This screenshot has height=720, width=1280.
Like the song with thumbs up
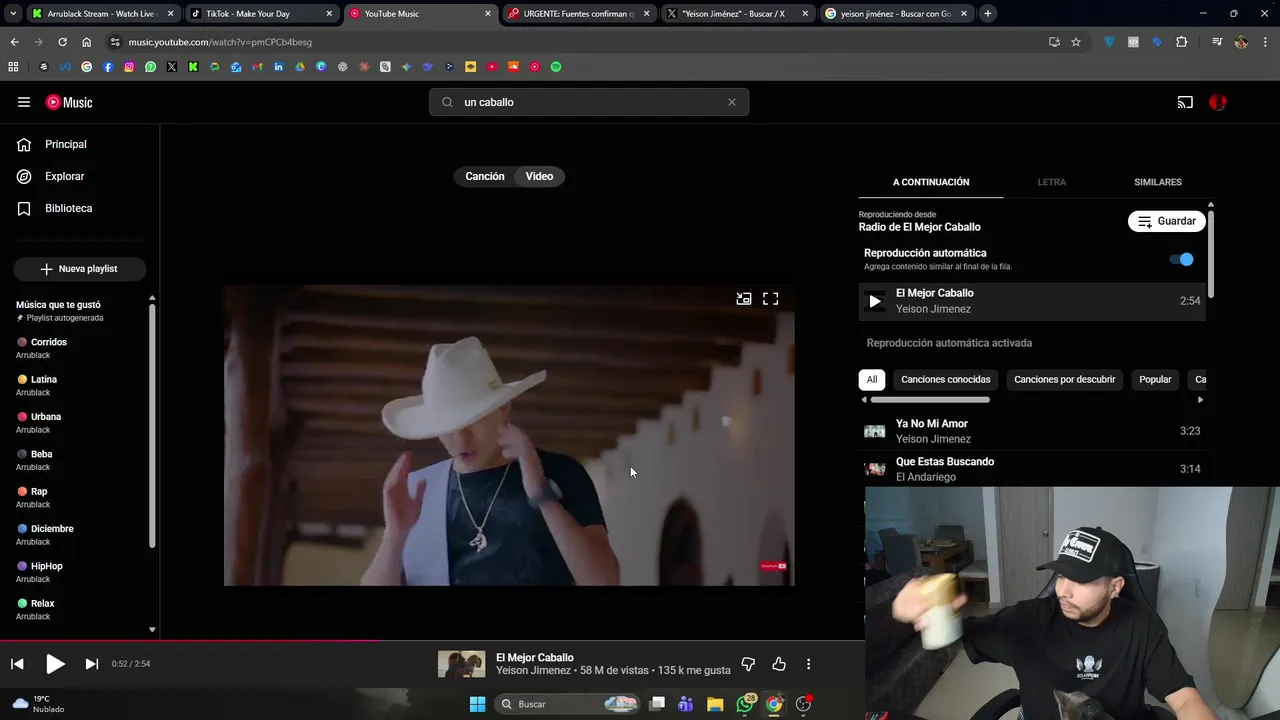779,664
